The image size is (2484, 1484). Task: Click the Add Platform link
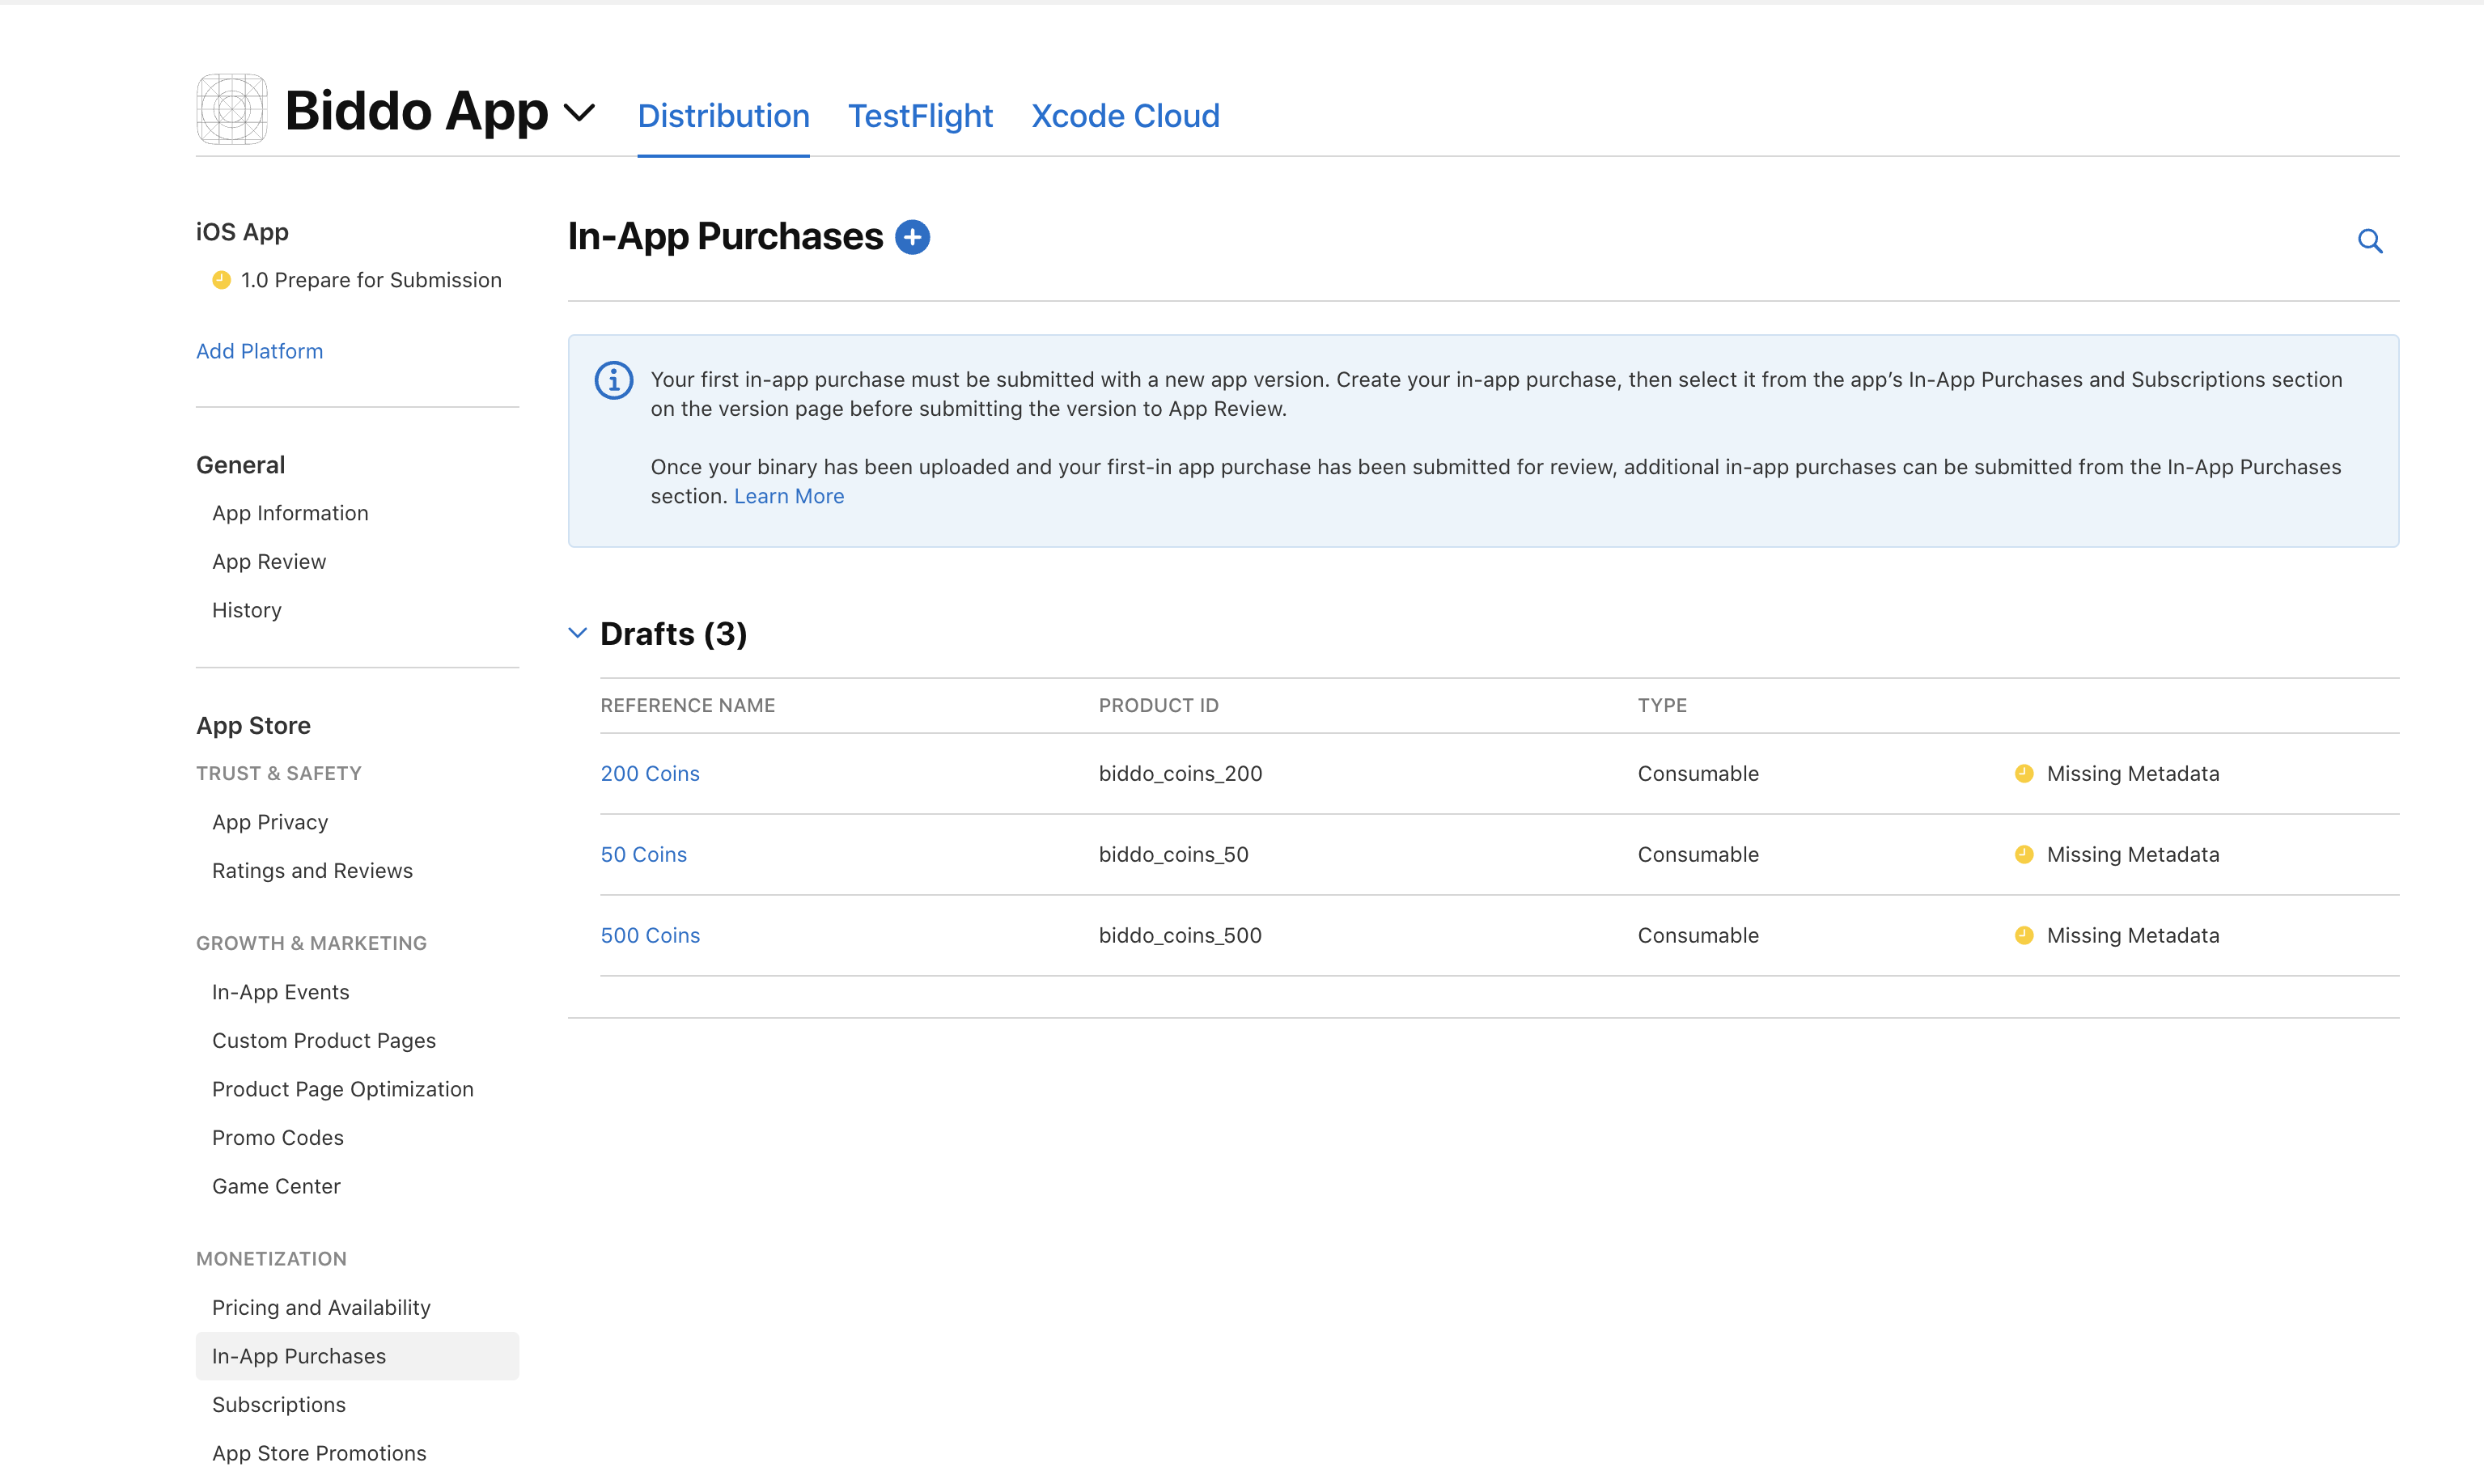pyautogui.click(x=261, y=350)
